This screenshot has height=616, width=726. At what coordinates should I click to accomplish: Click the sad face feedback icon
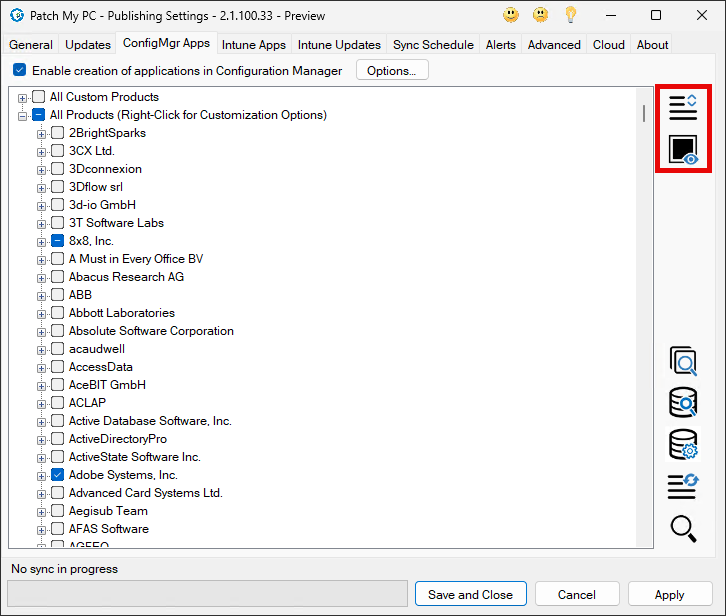pos(541,16)
